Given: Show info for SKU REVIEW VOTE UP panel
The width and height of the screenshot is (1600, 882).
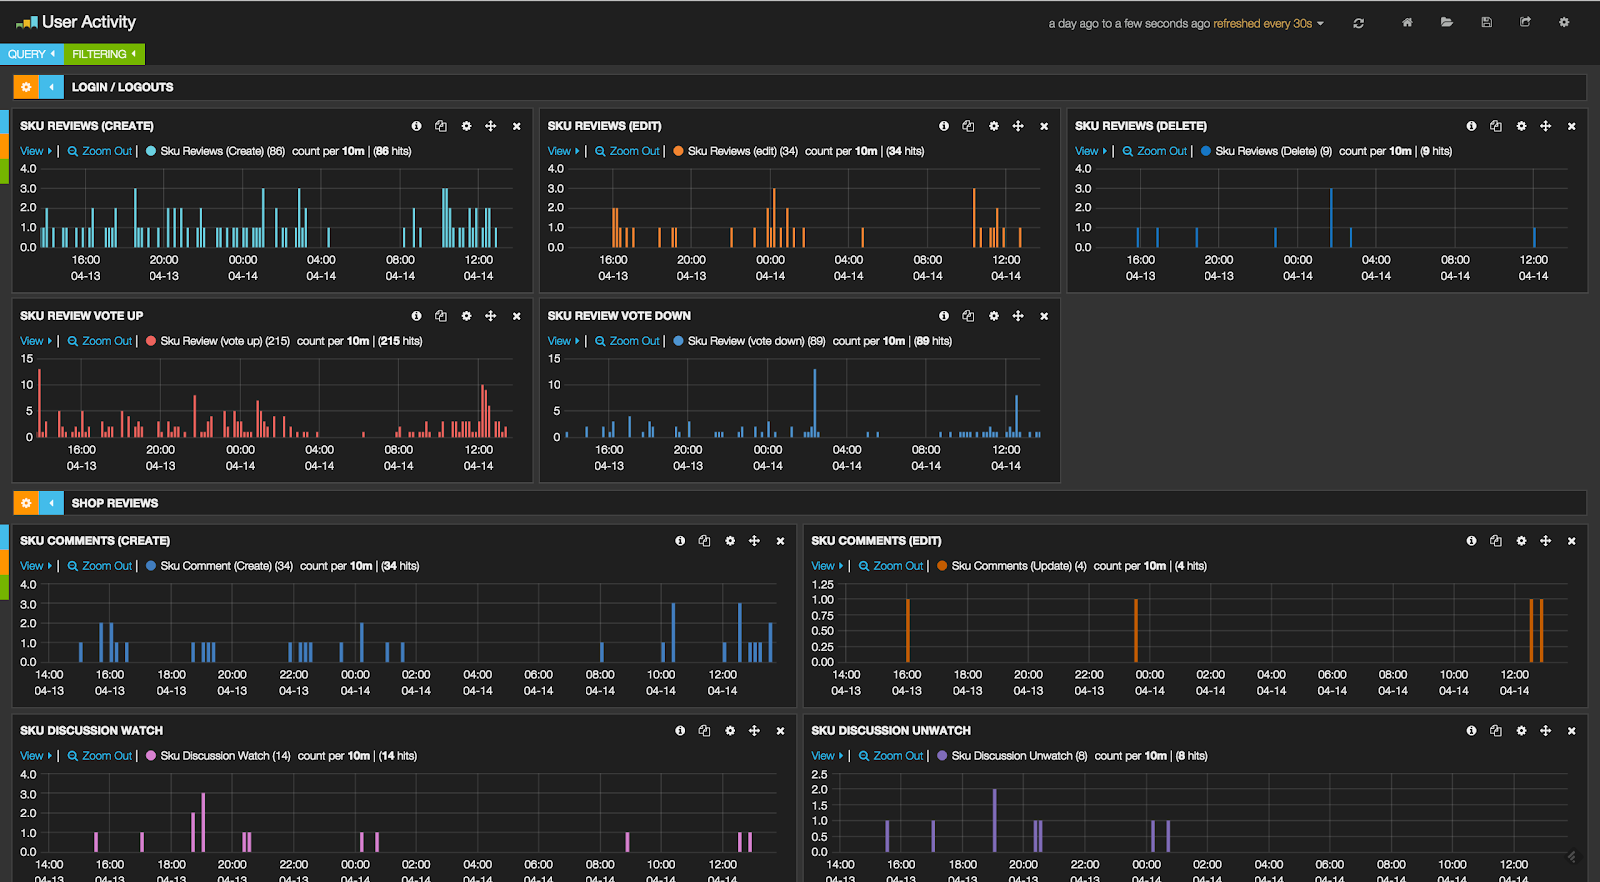Looking at the screenshot, I should point(416,316).
